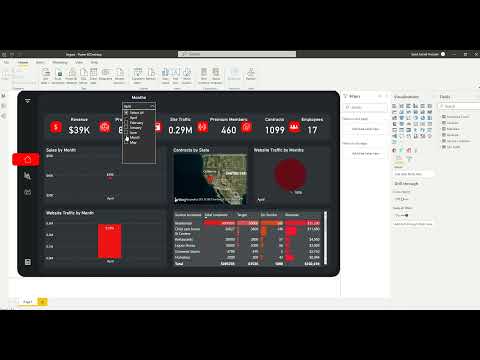This screenshot has height=360, width=480.
Task: Click the Values Add data fields here well
Action: (413, 174)
